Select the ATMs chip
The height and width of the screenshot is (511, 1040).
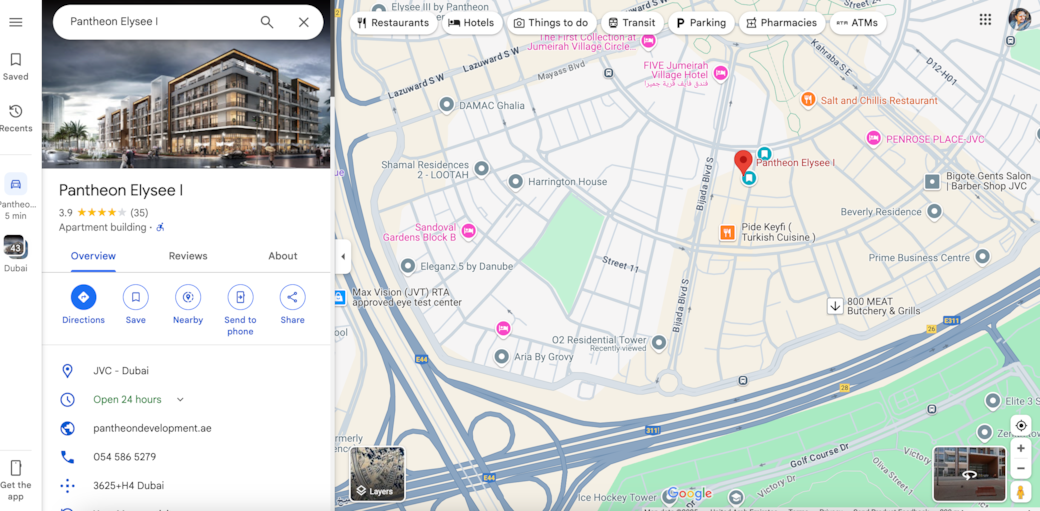click(858, 23)
